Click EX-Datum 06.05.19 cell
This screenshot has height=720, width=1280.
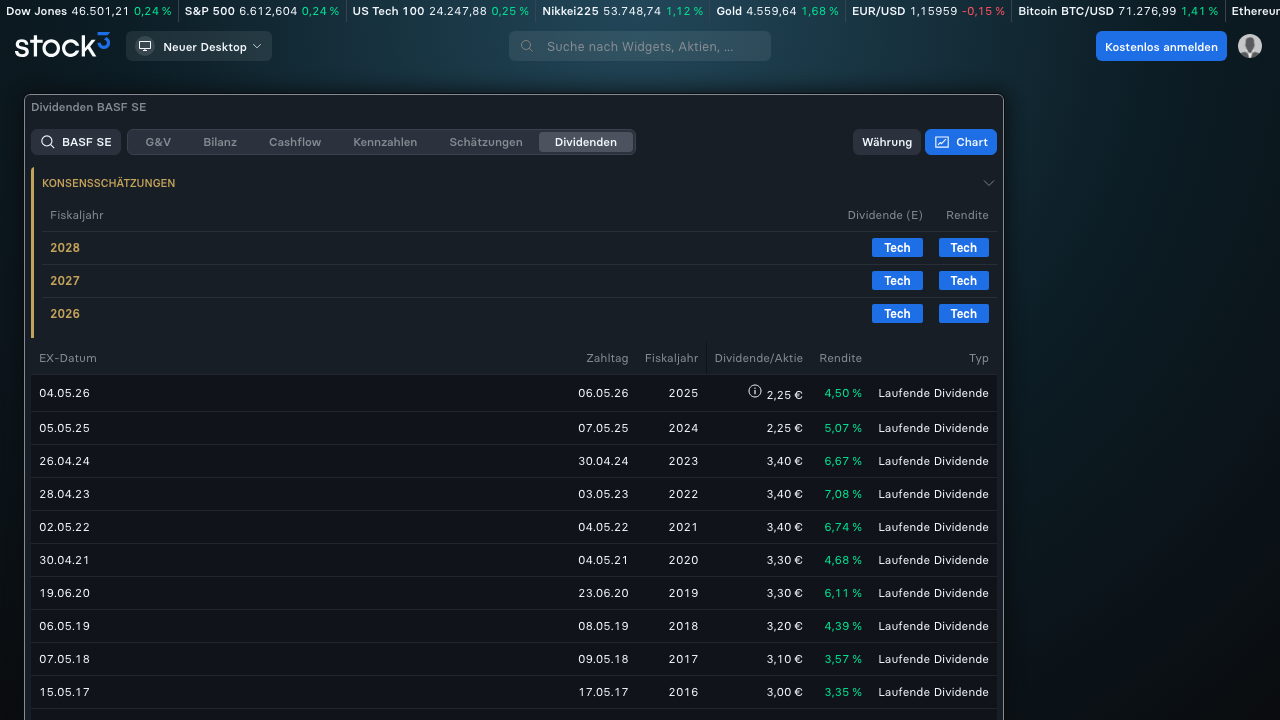64,626
